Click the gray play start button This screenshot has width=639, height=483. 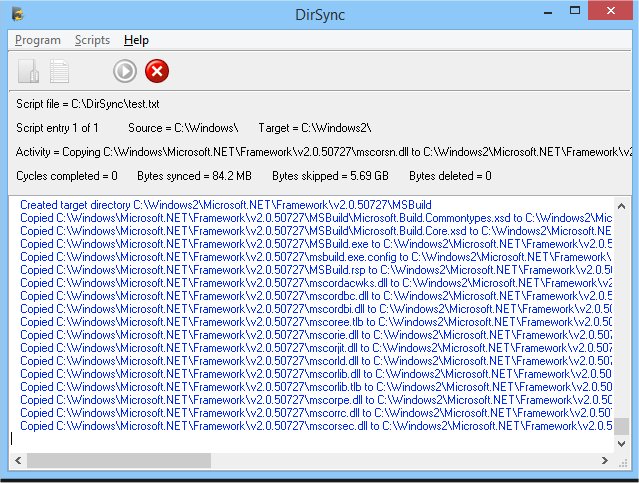click(x=125, y=71)
